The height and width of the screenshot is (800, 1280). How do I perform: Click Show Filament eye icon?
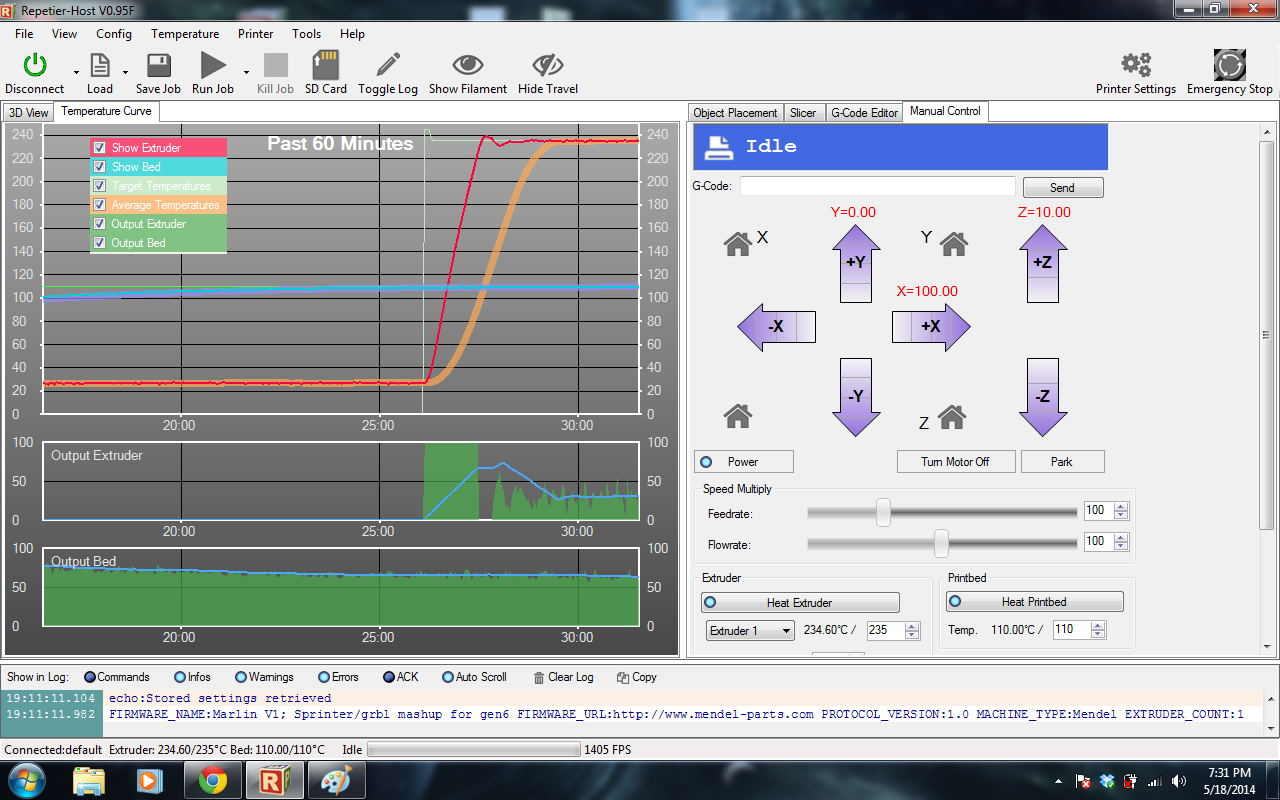coord(467,66)
